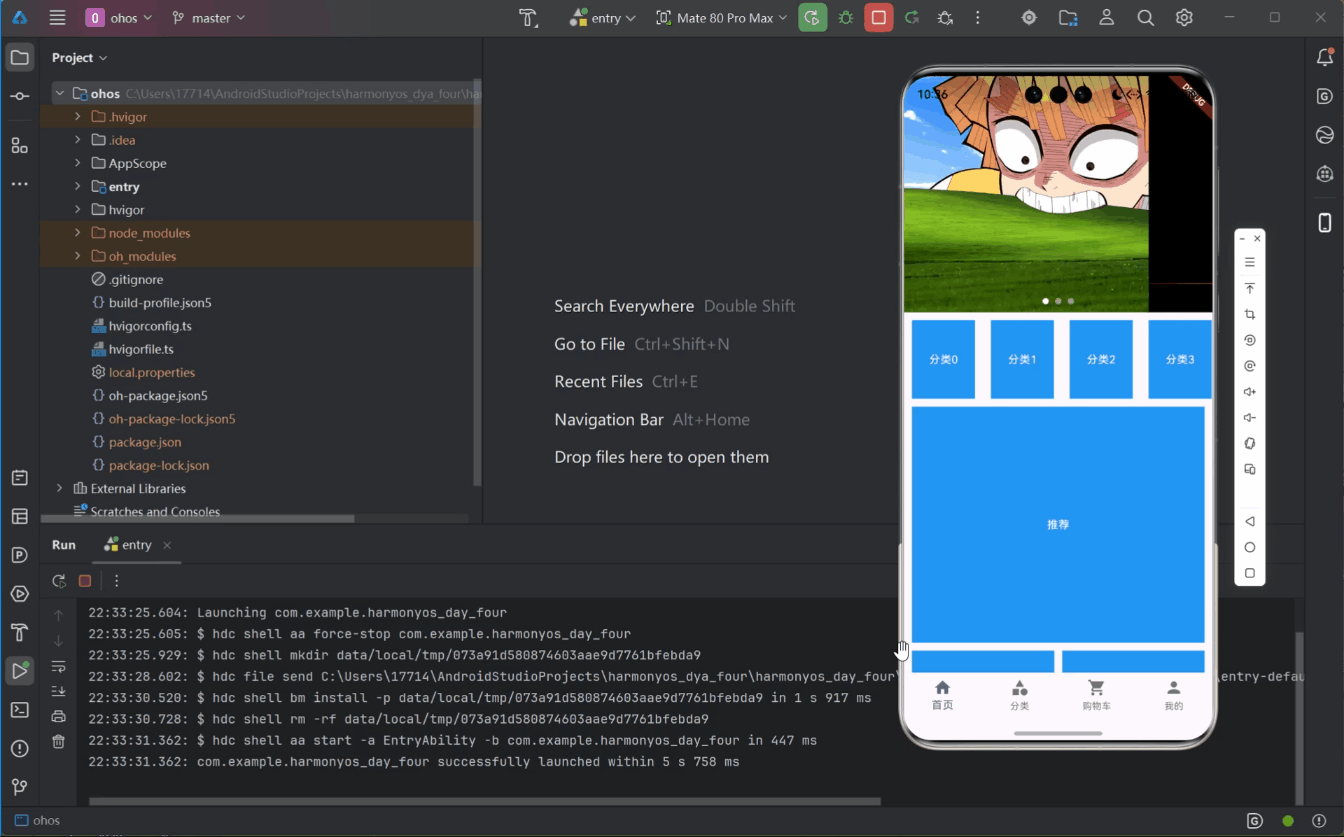Click the account profile icon
This screenshot has width=1344, height=837.
1107,18
